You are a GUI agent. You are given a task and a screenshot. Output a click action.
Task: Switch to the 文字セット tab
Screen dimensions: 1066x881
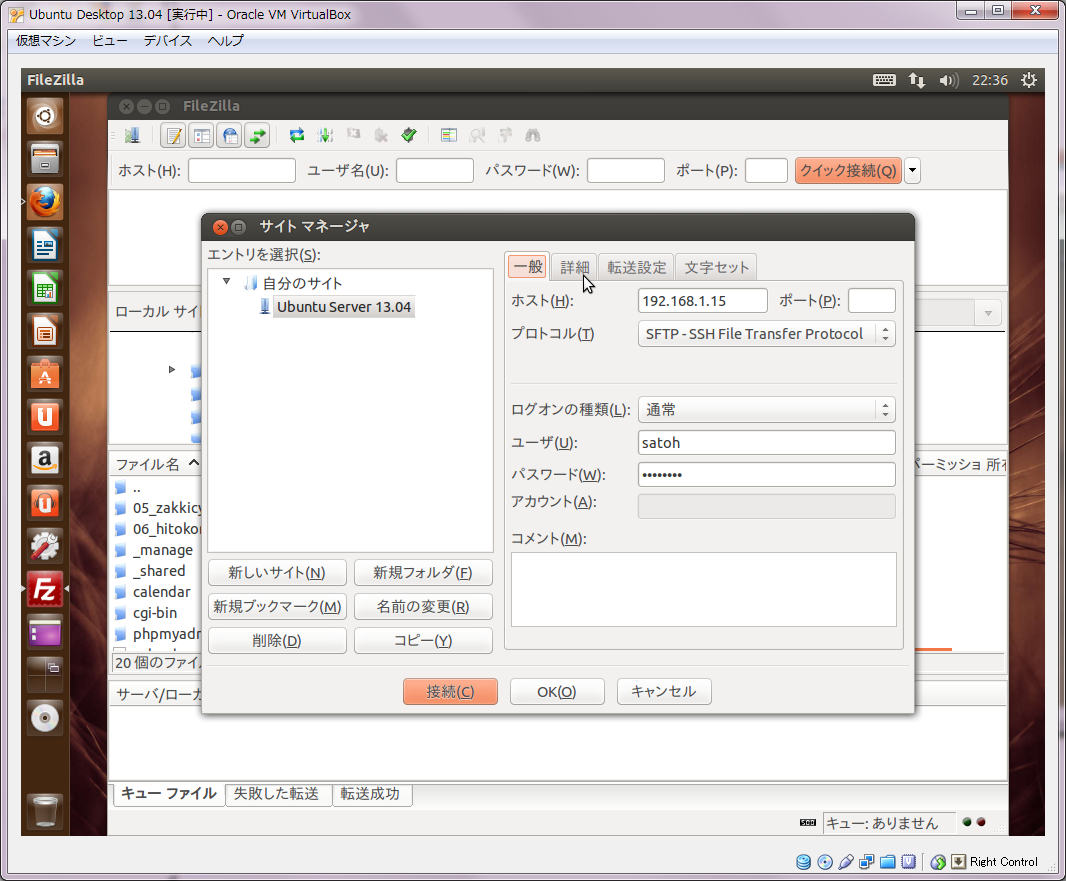coord(716,267)
